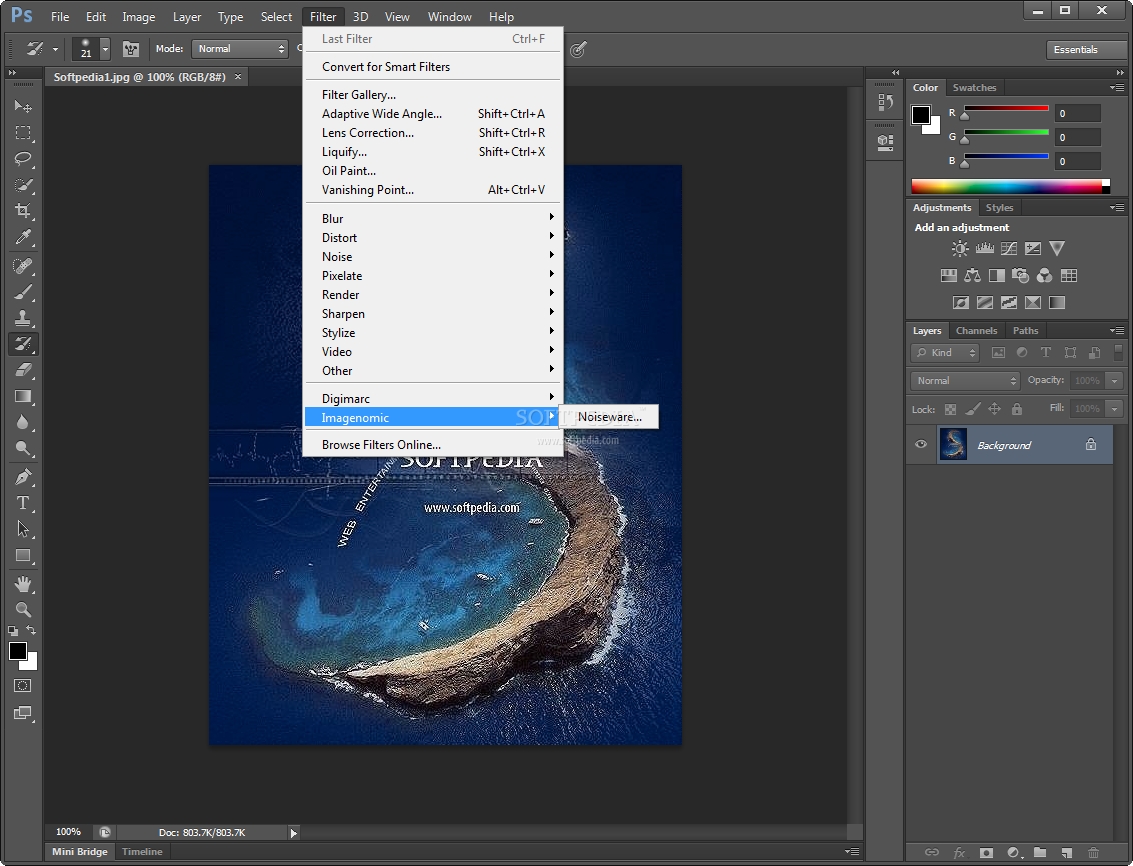This screenshot has width=1133, height=866.
Task: Select the Crop tool
Action: coord(23,211)
